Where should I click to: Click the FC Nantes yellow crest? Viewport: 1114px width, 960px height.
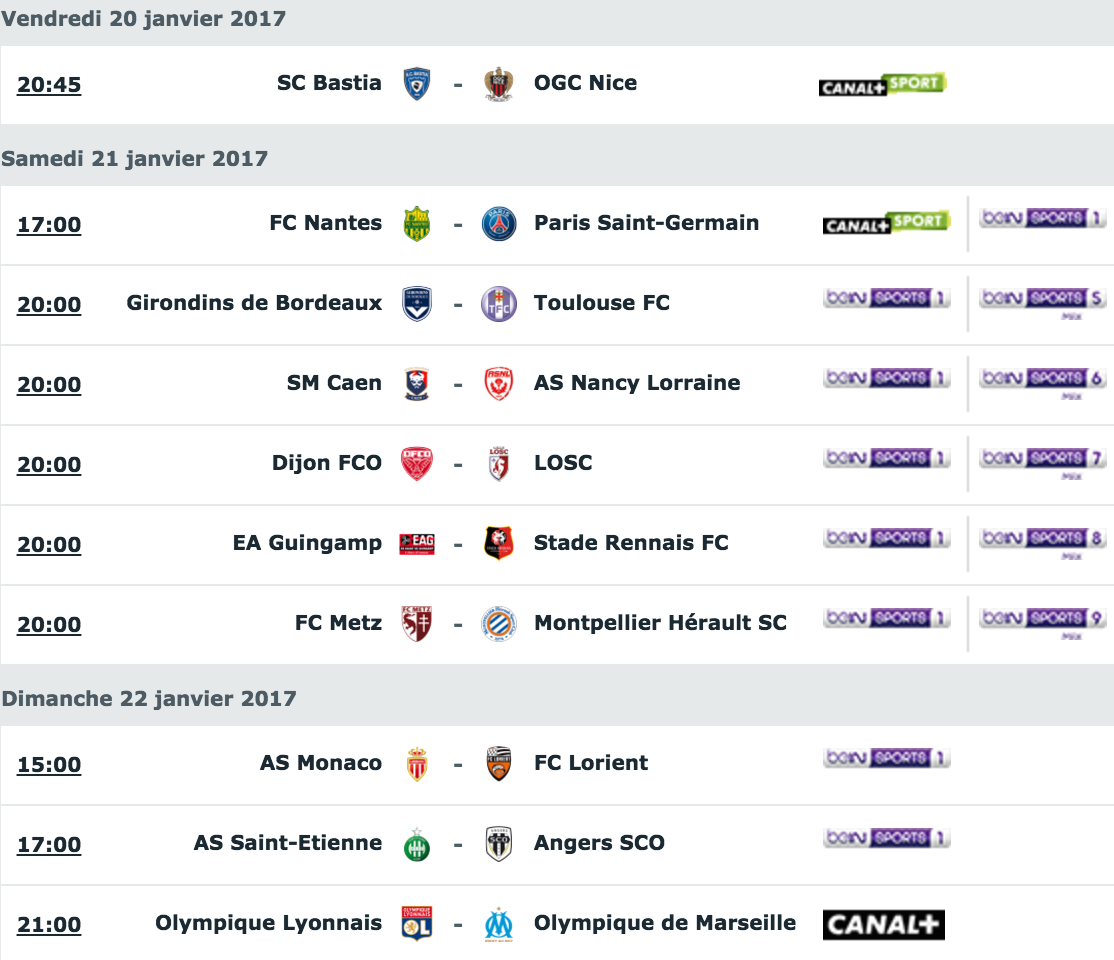tap(417, 224)
